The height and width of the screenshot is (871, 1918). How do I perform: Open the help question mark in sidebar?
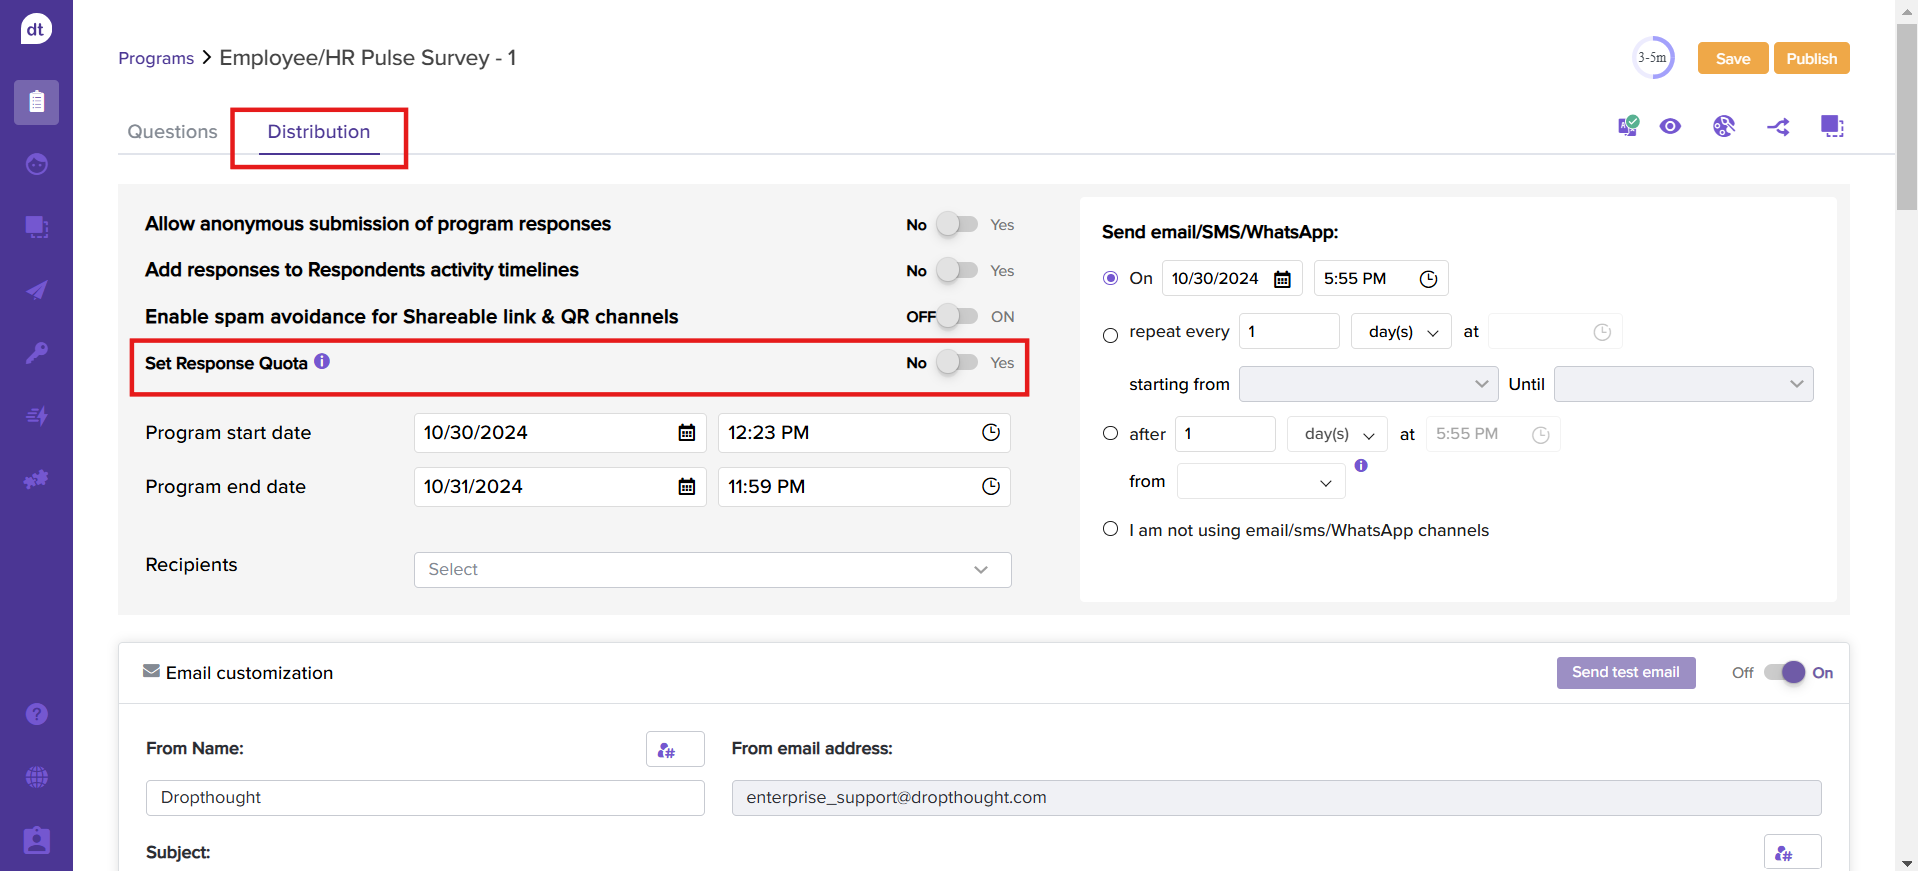tap(37, 714)
